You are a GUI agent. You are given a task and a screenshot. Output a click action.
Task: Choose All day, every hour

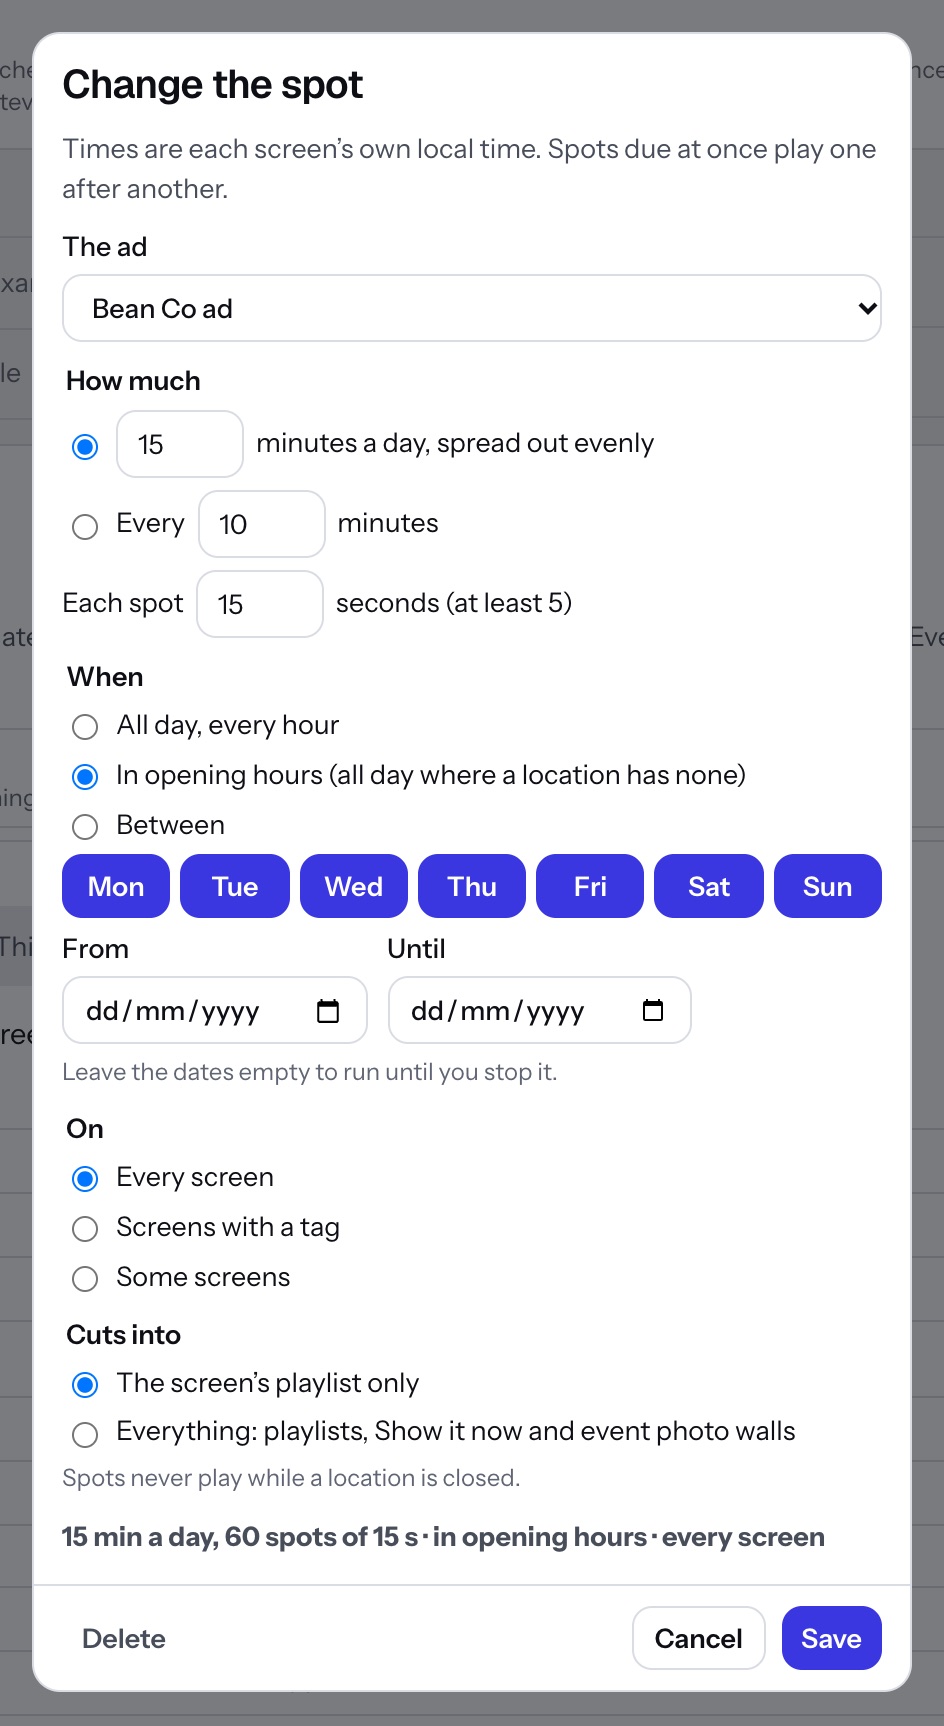click(85, 726)
